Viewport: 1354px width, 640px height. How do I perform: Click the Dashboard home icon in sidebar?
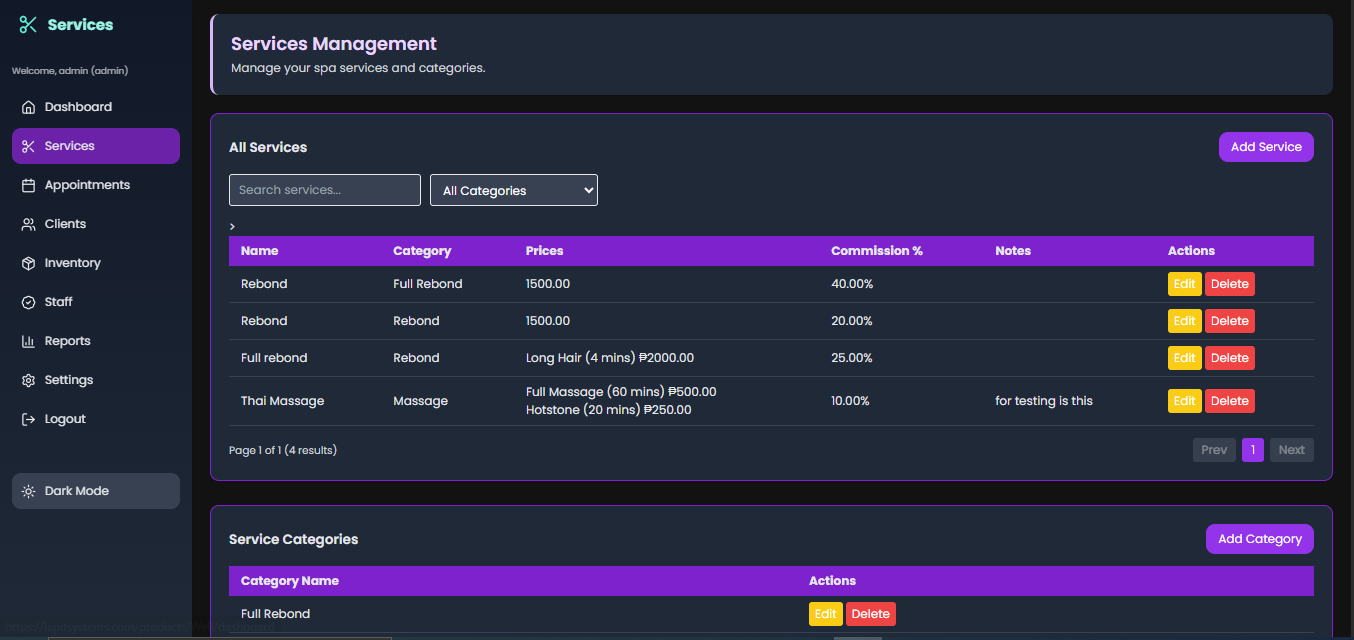pyautogui.click(x=28, y=107)
